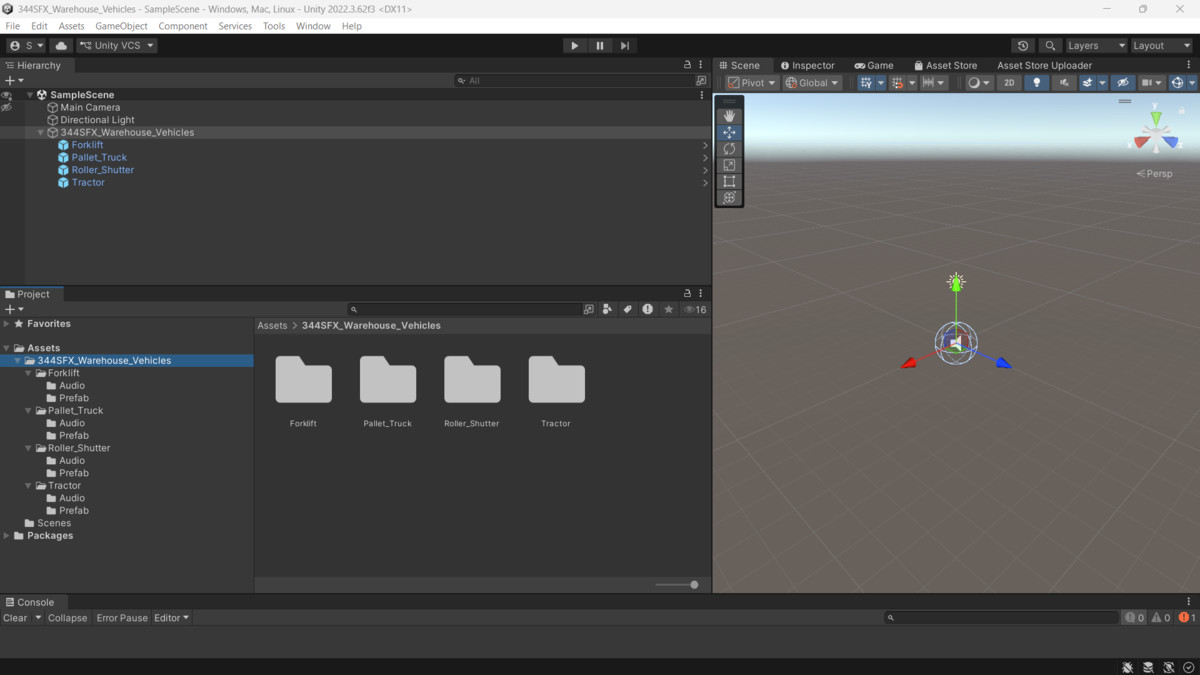Select the Rect tool in Scene

(x=729, y=181)
